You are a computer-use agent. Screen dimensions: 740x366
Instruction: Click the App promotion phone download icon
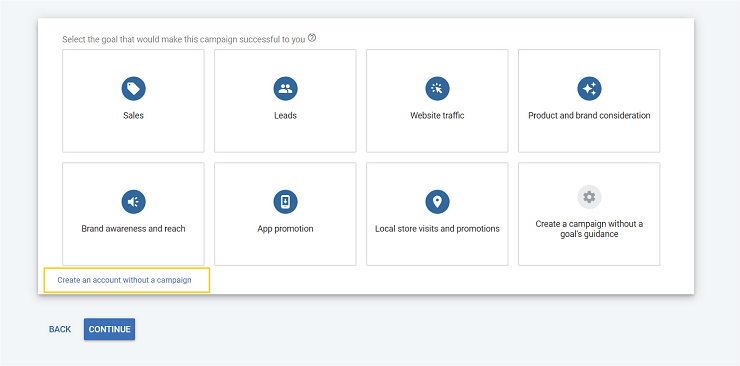tap(286, 202)
